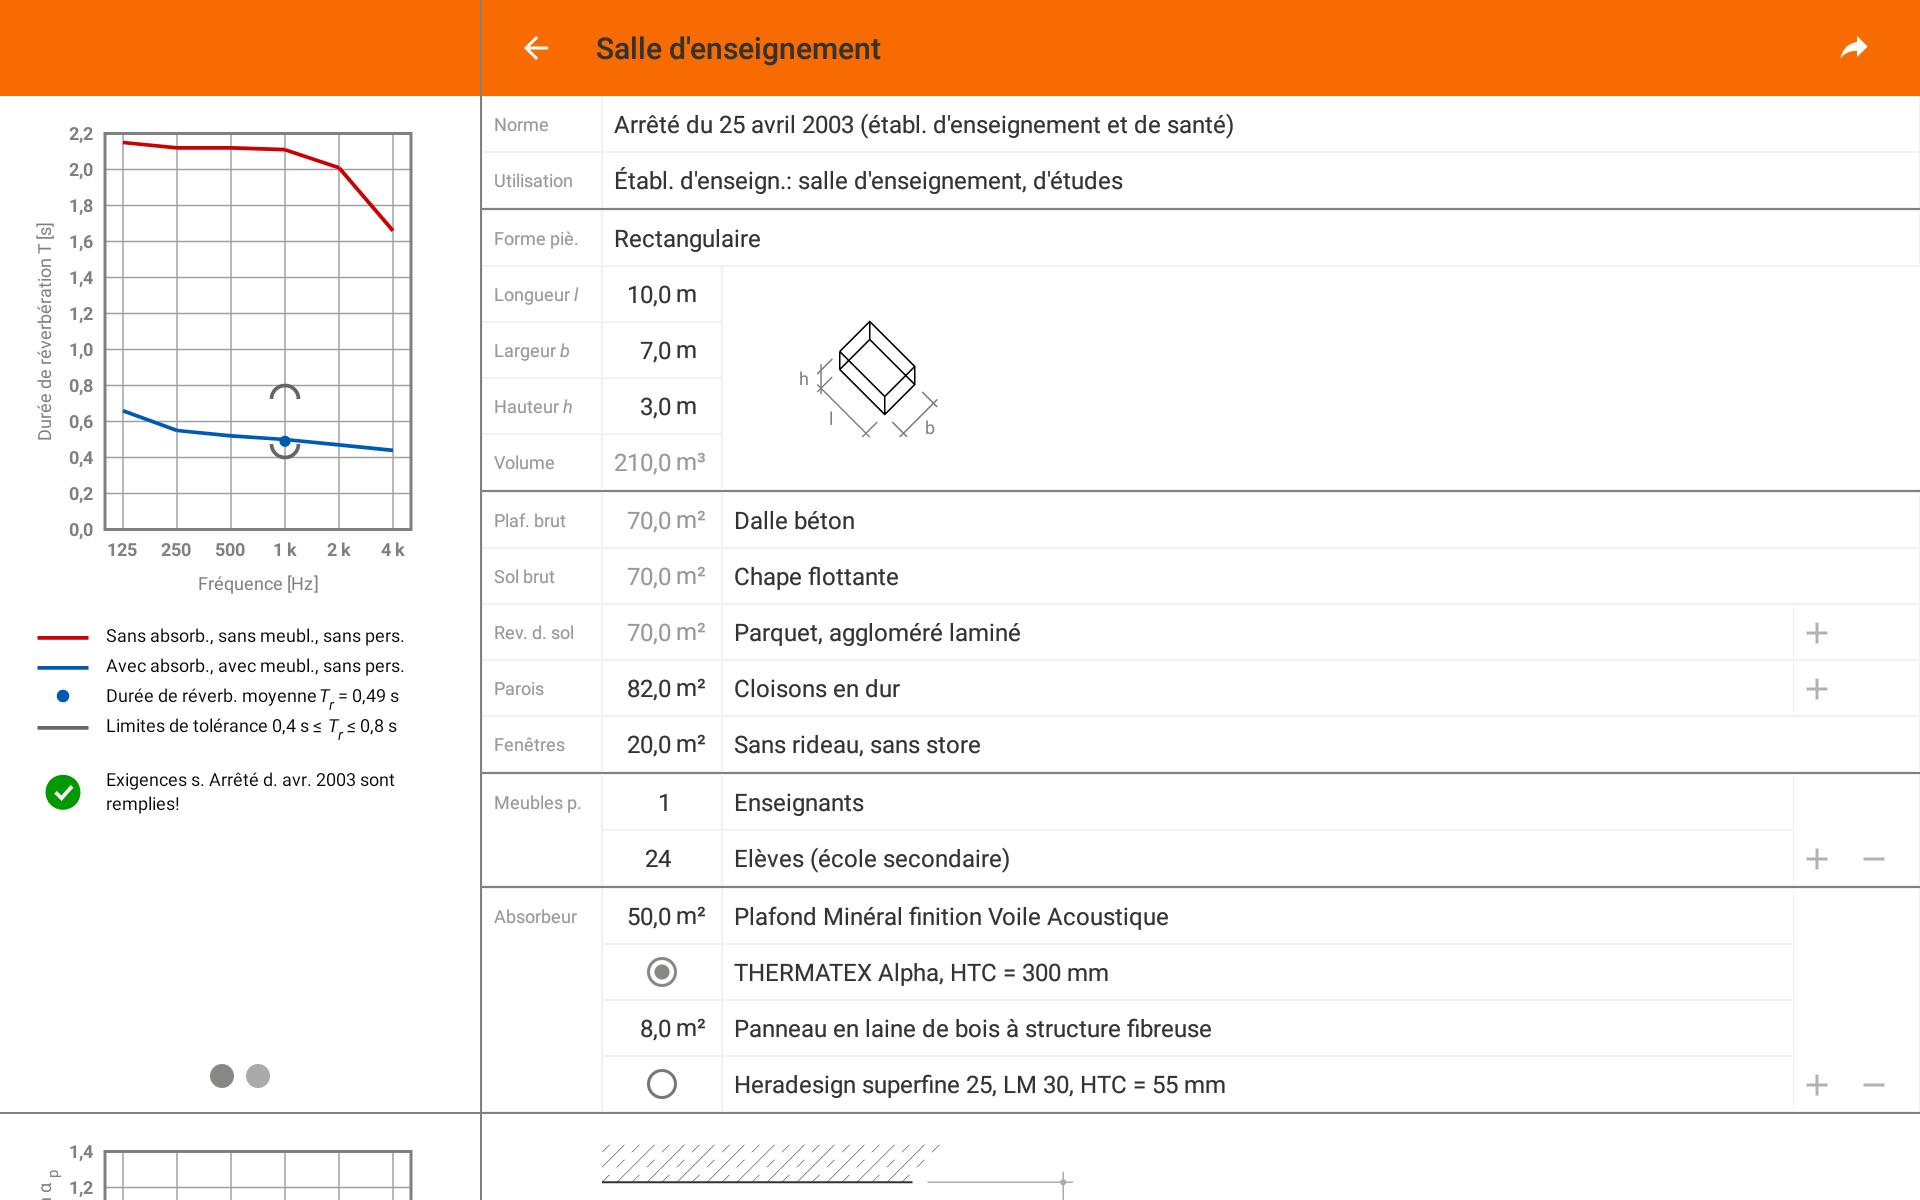Remove absorber with minus icon

[x=1873, y=1085]
